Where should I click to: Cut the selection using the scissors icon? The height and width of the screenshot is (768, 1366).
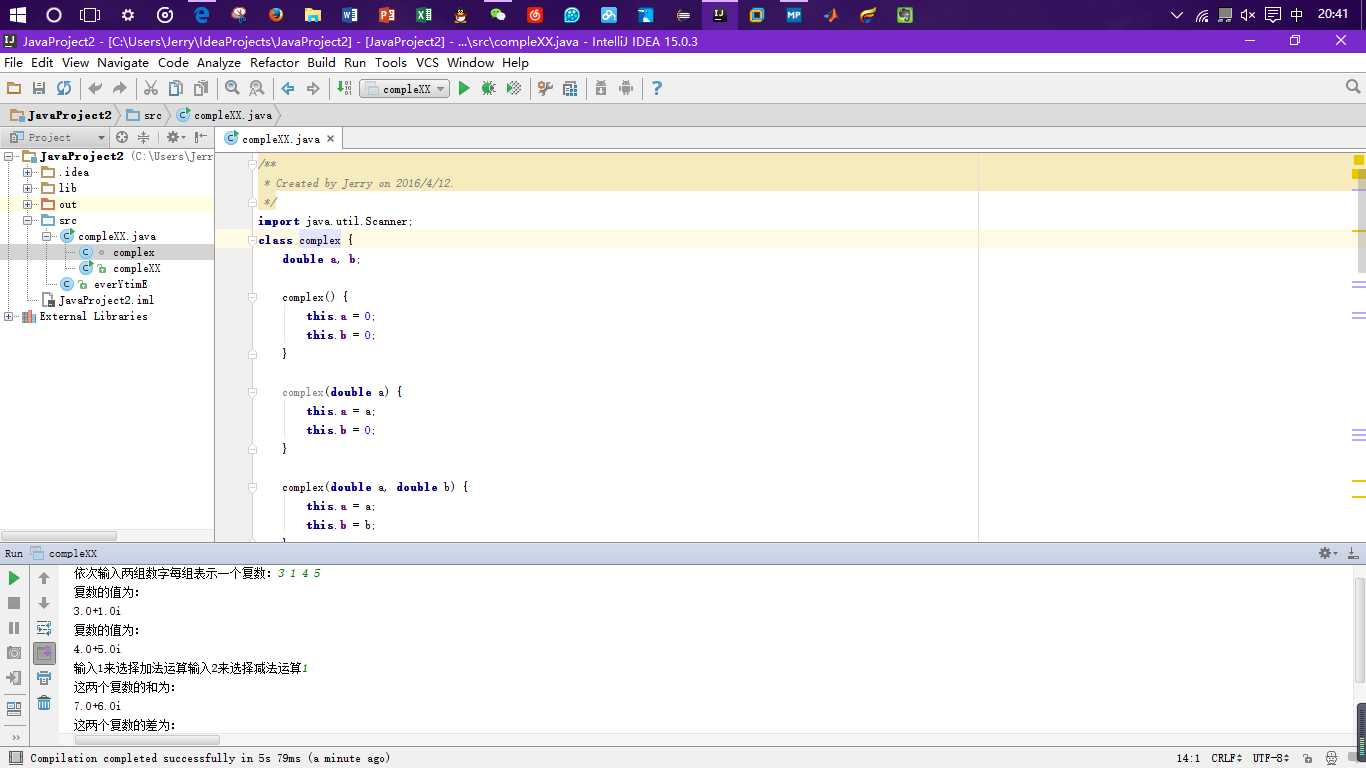pos(151,88)
